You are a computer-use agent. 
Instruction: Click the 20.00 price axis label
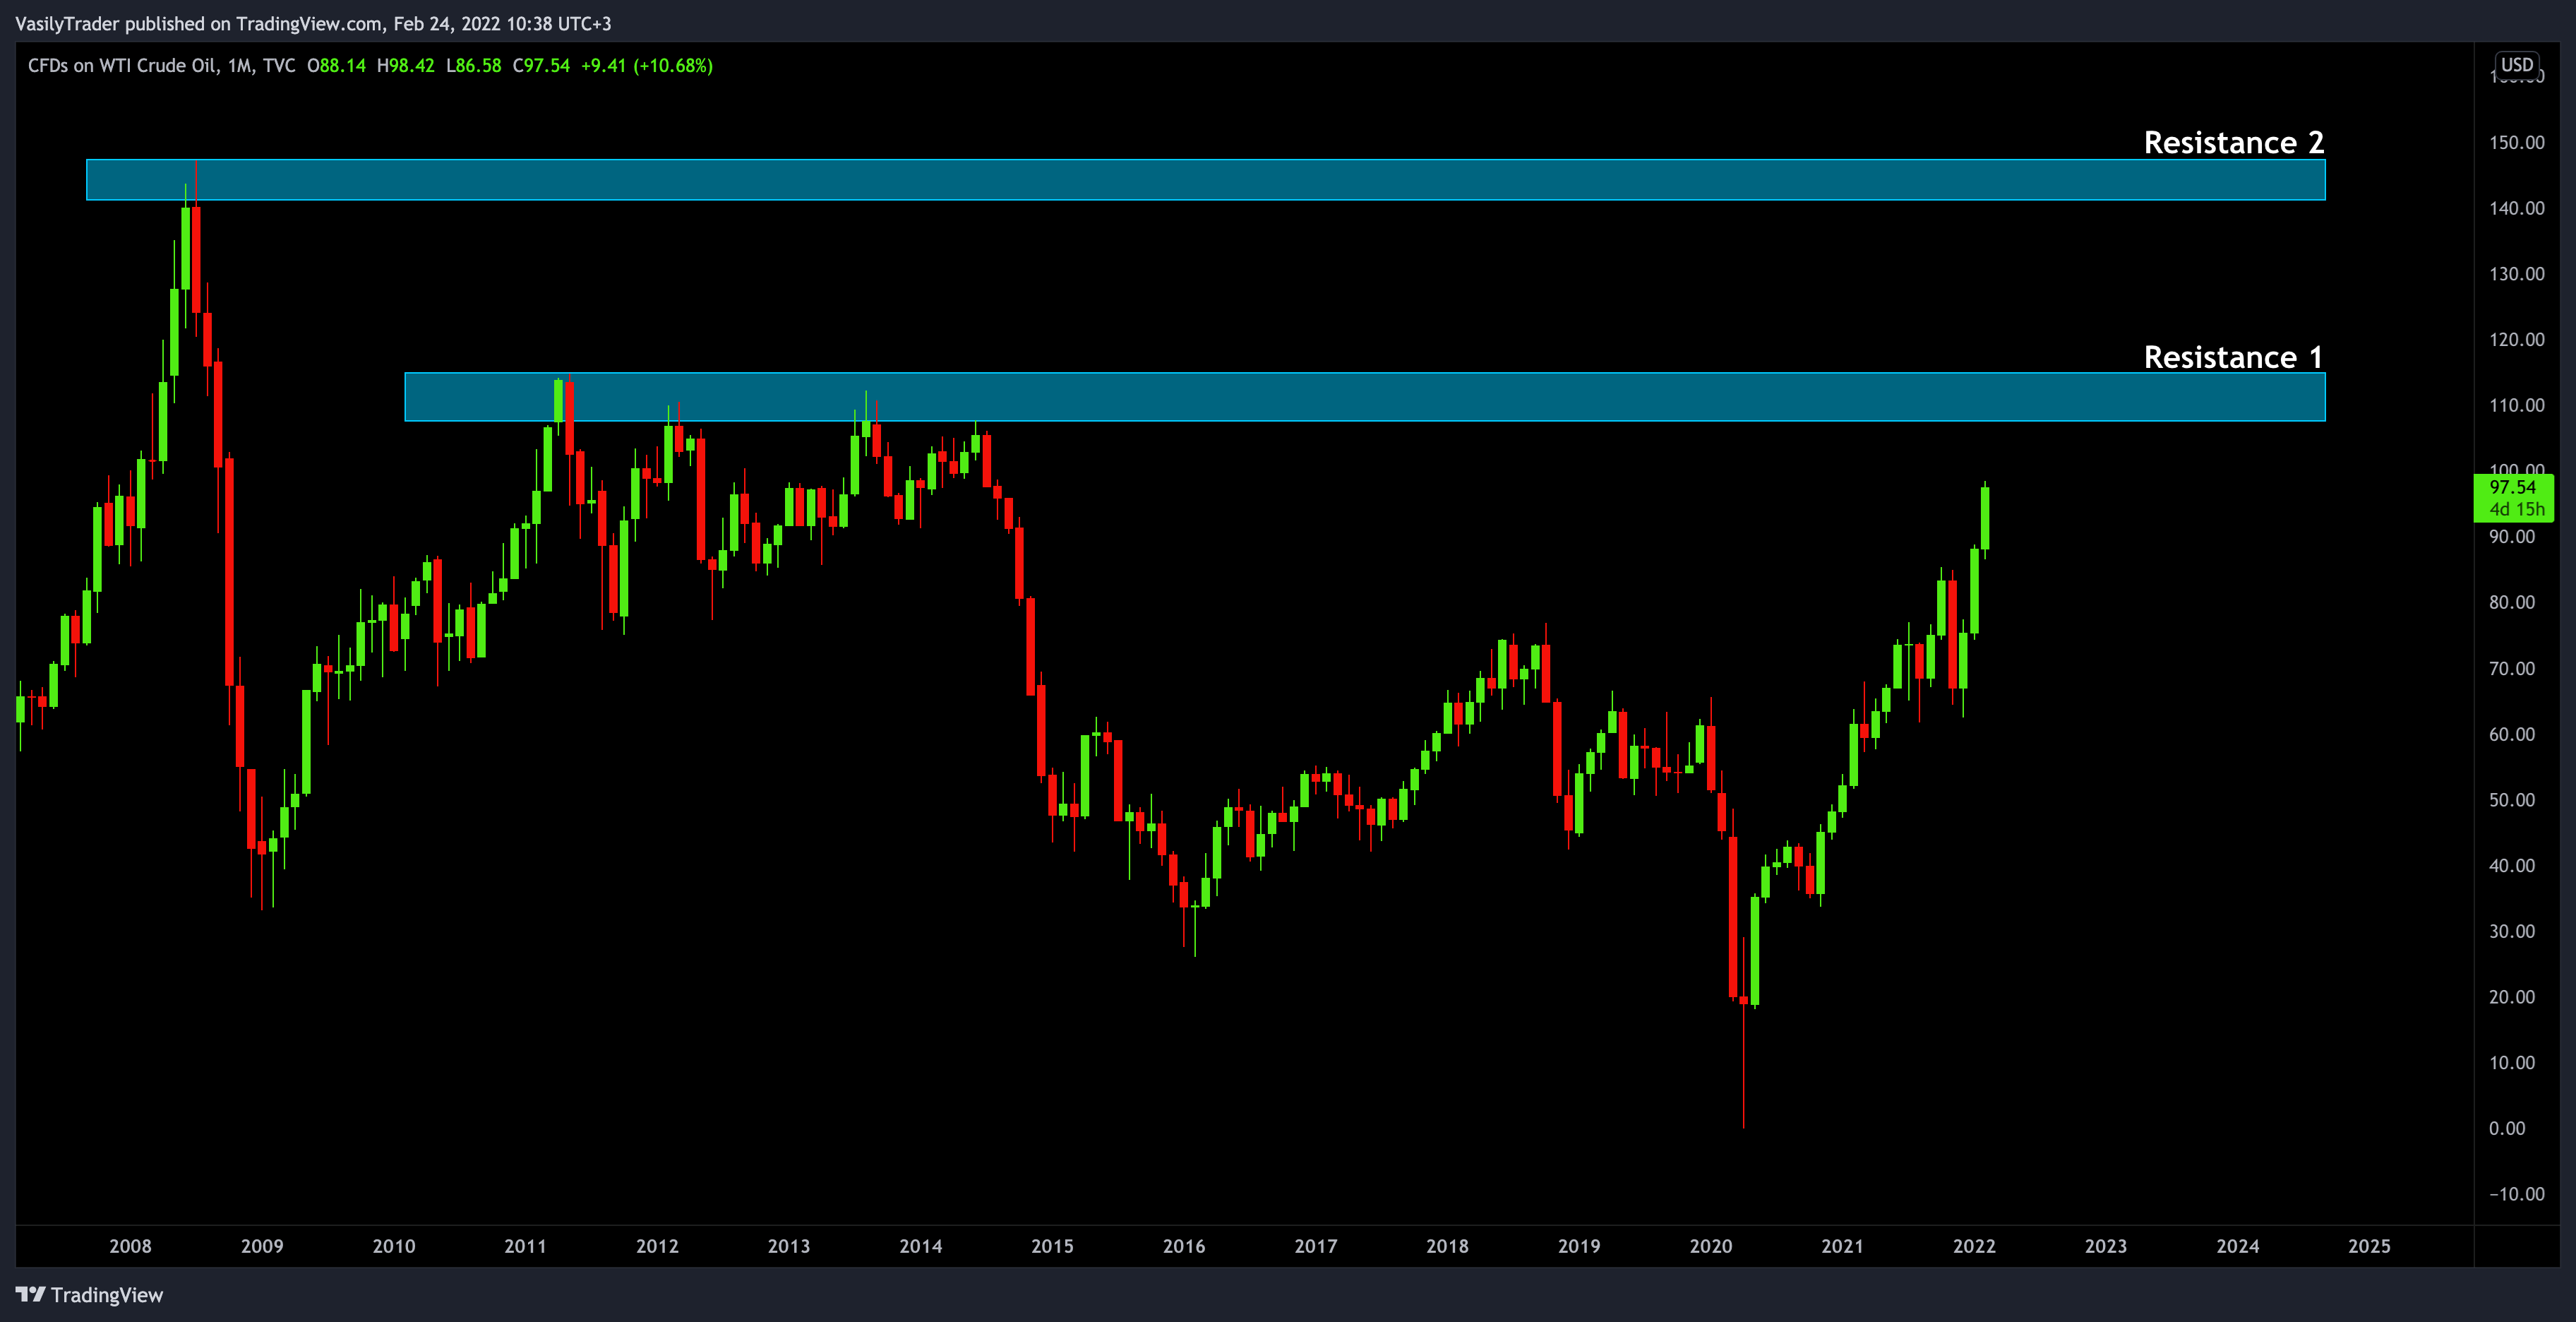click(2512, 997)
